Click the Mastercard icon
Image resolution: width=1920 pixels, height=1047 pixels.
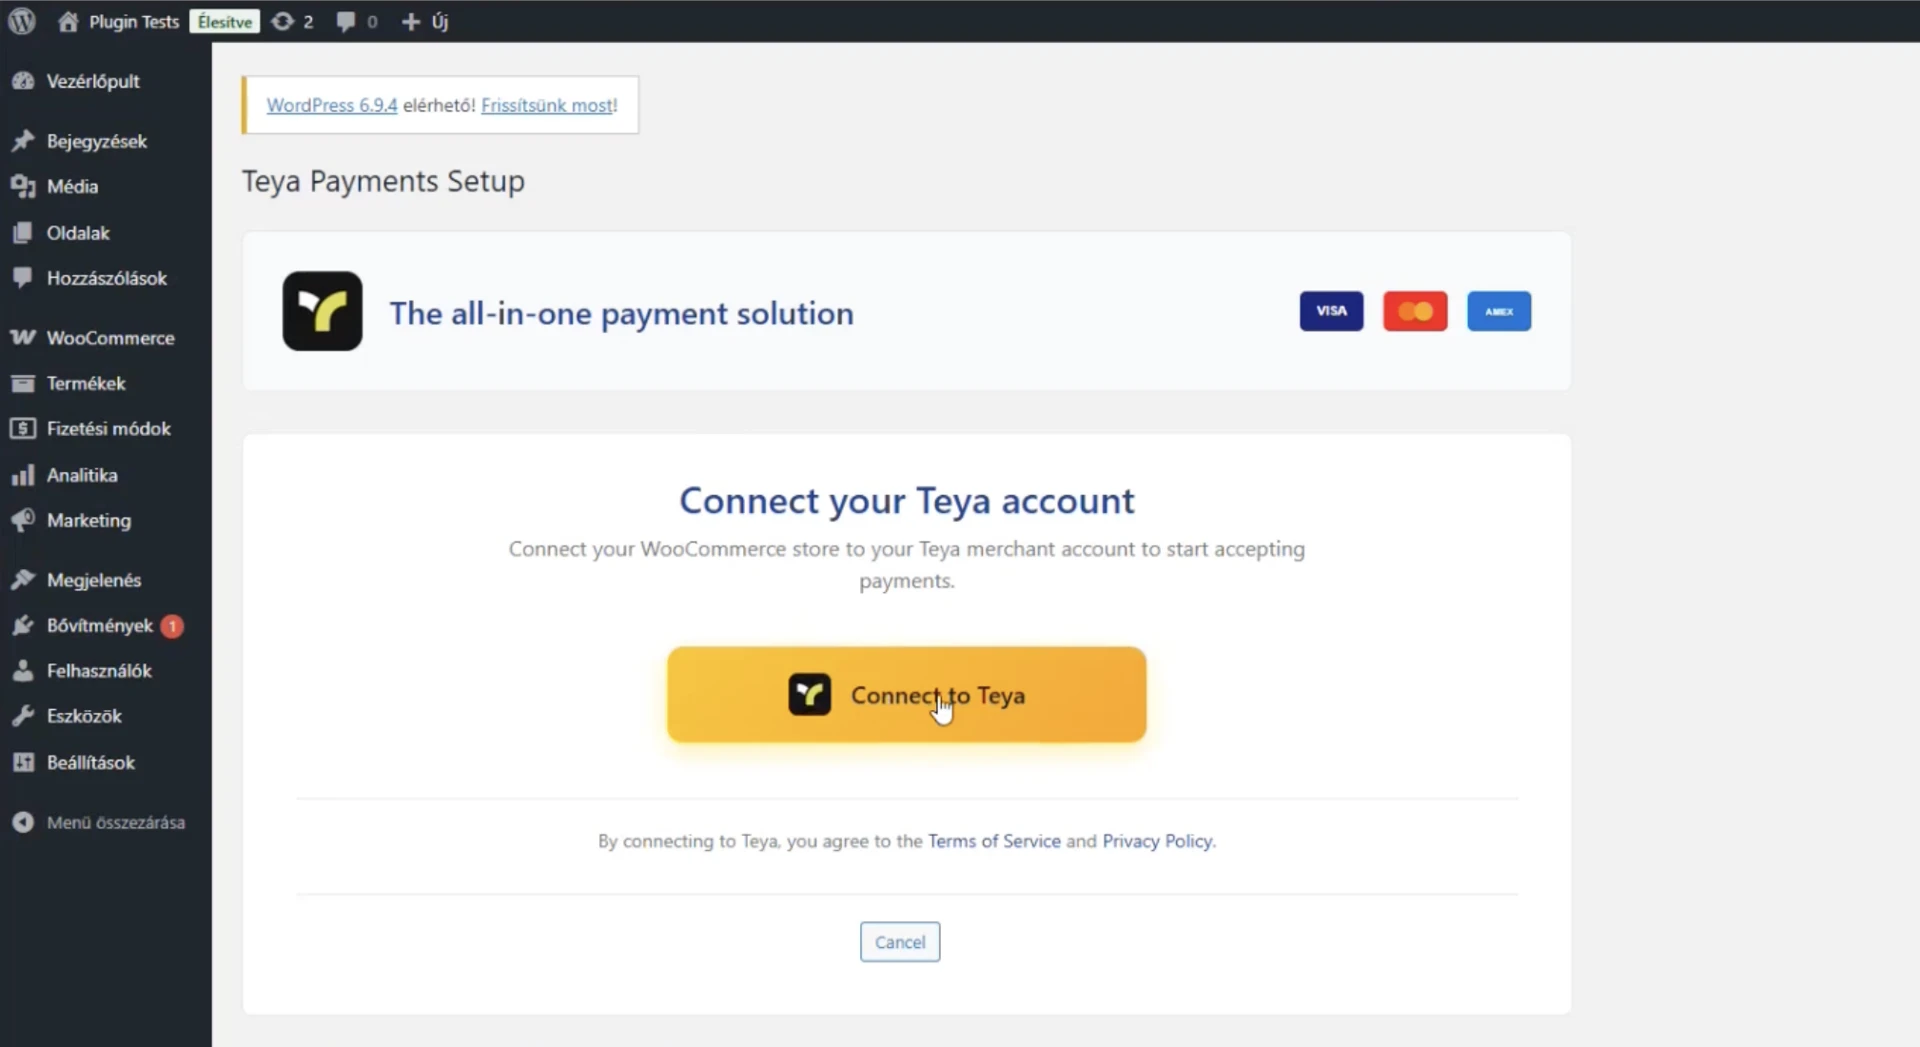point(1415,311)
